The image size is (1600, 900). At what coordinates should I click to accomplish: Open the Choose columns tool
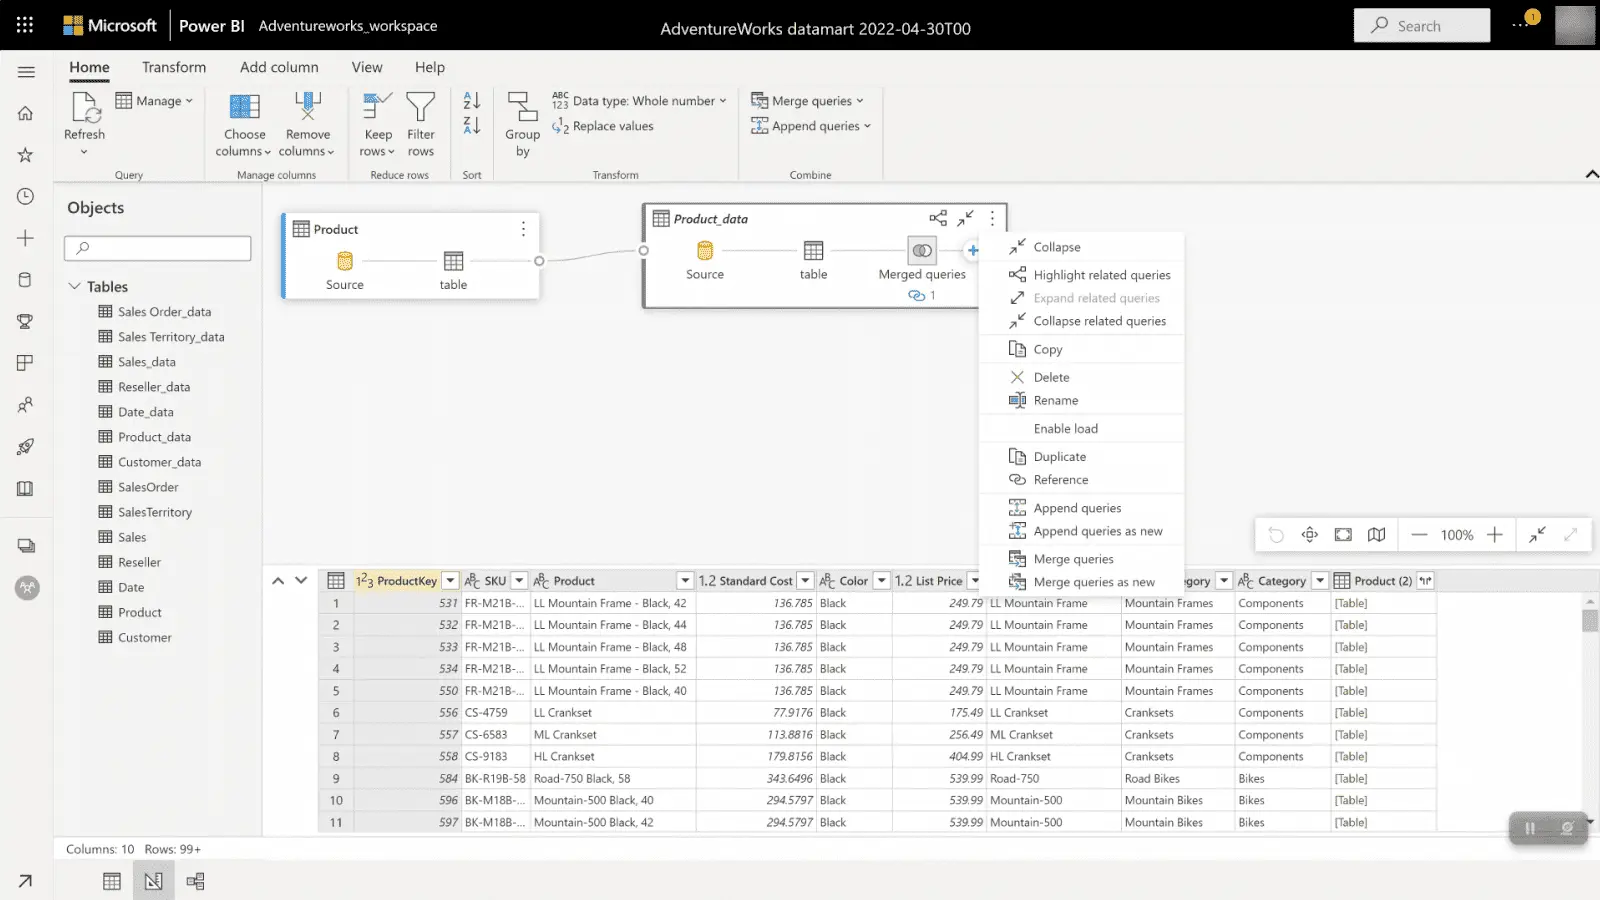click(x=244, y=108)
